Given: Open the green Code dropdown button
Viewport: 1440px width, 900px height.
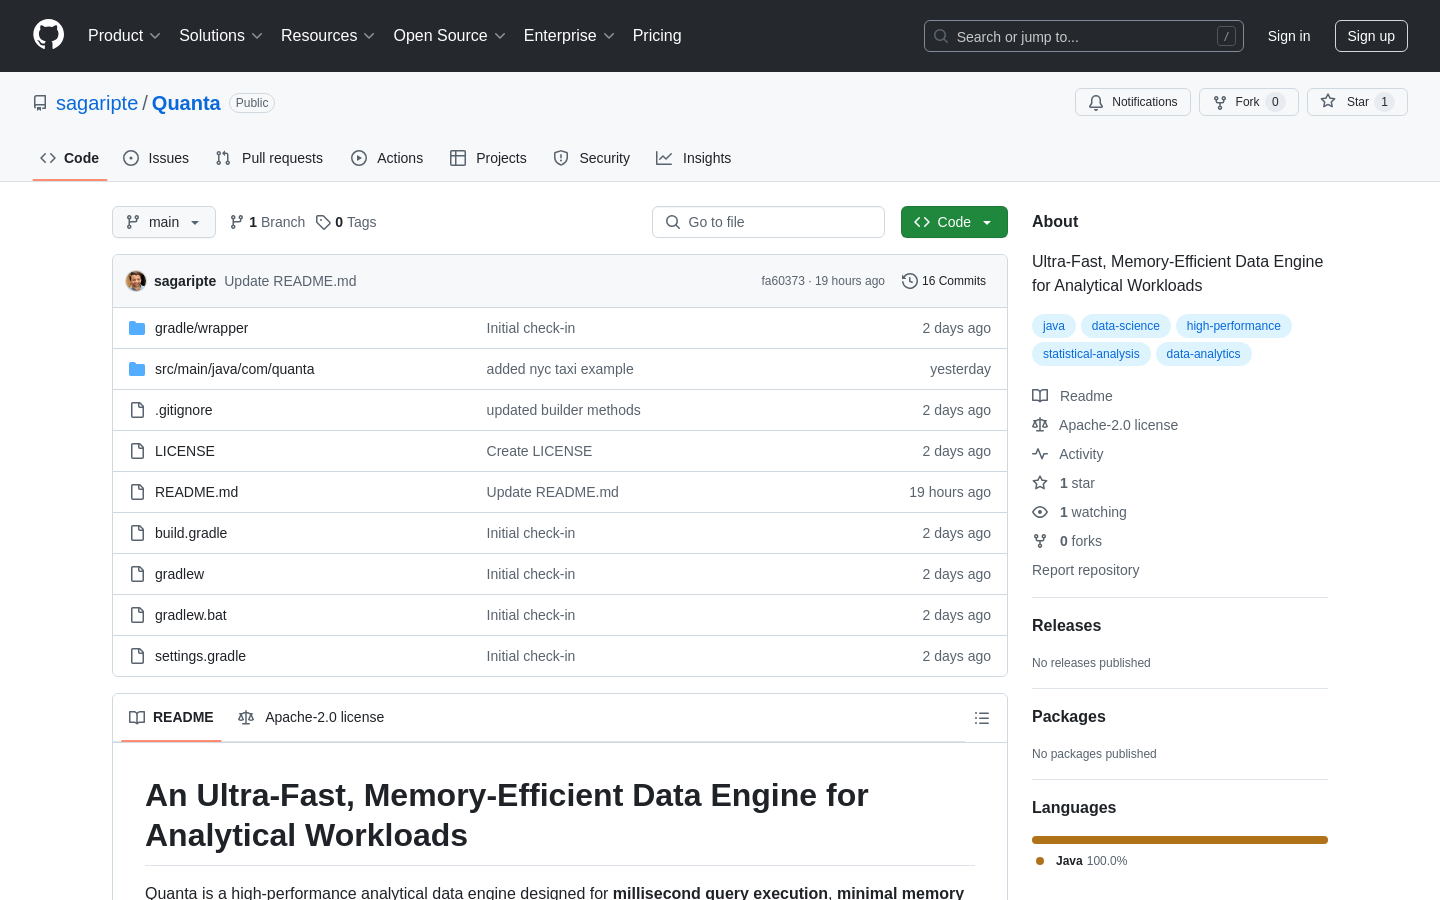Looking at the screenshot, I should pyautogui.click(x=954, y=222).
